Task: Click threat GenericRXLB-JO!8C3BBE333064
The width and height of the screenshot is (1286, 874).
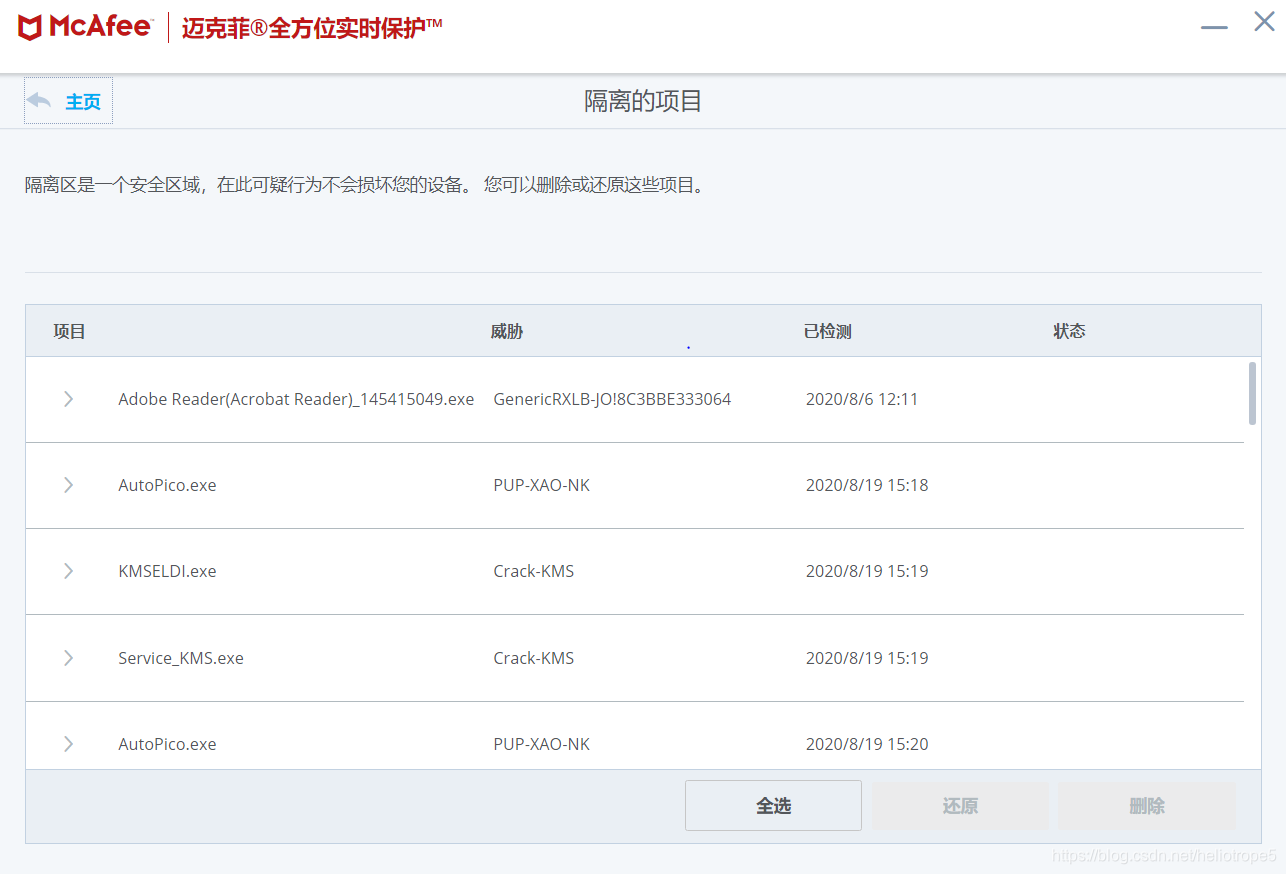Action: (x=612, y=399)
